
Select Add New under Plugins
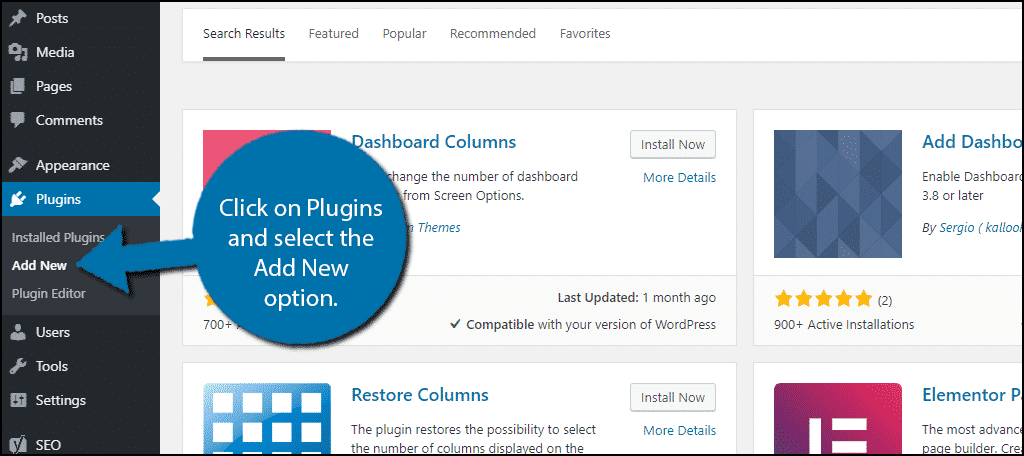(x=39, y=265)
